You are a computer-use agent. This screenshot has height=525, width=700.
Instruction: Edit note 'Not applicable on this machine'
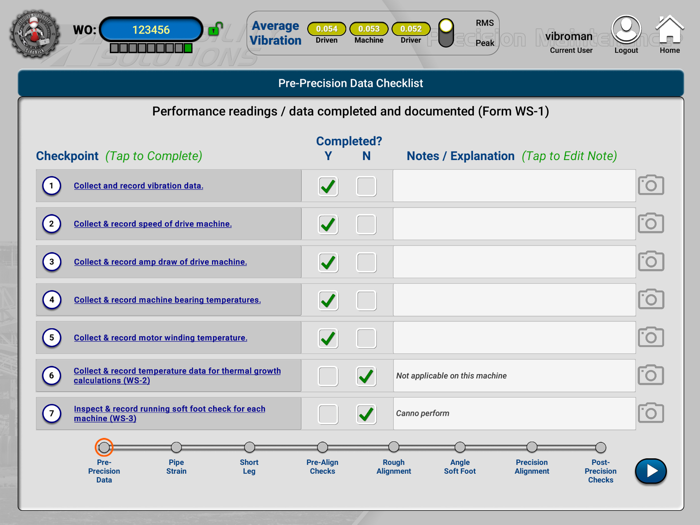pyautogui.click(x=514, y=375)
